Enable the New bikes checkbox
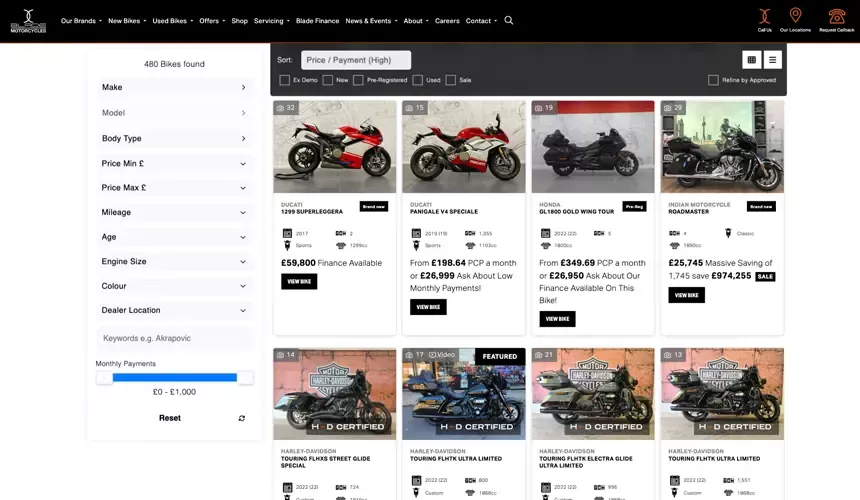The height and width of the screenshot is (500, 860). click(x=327, y=80)
